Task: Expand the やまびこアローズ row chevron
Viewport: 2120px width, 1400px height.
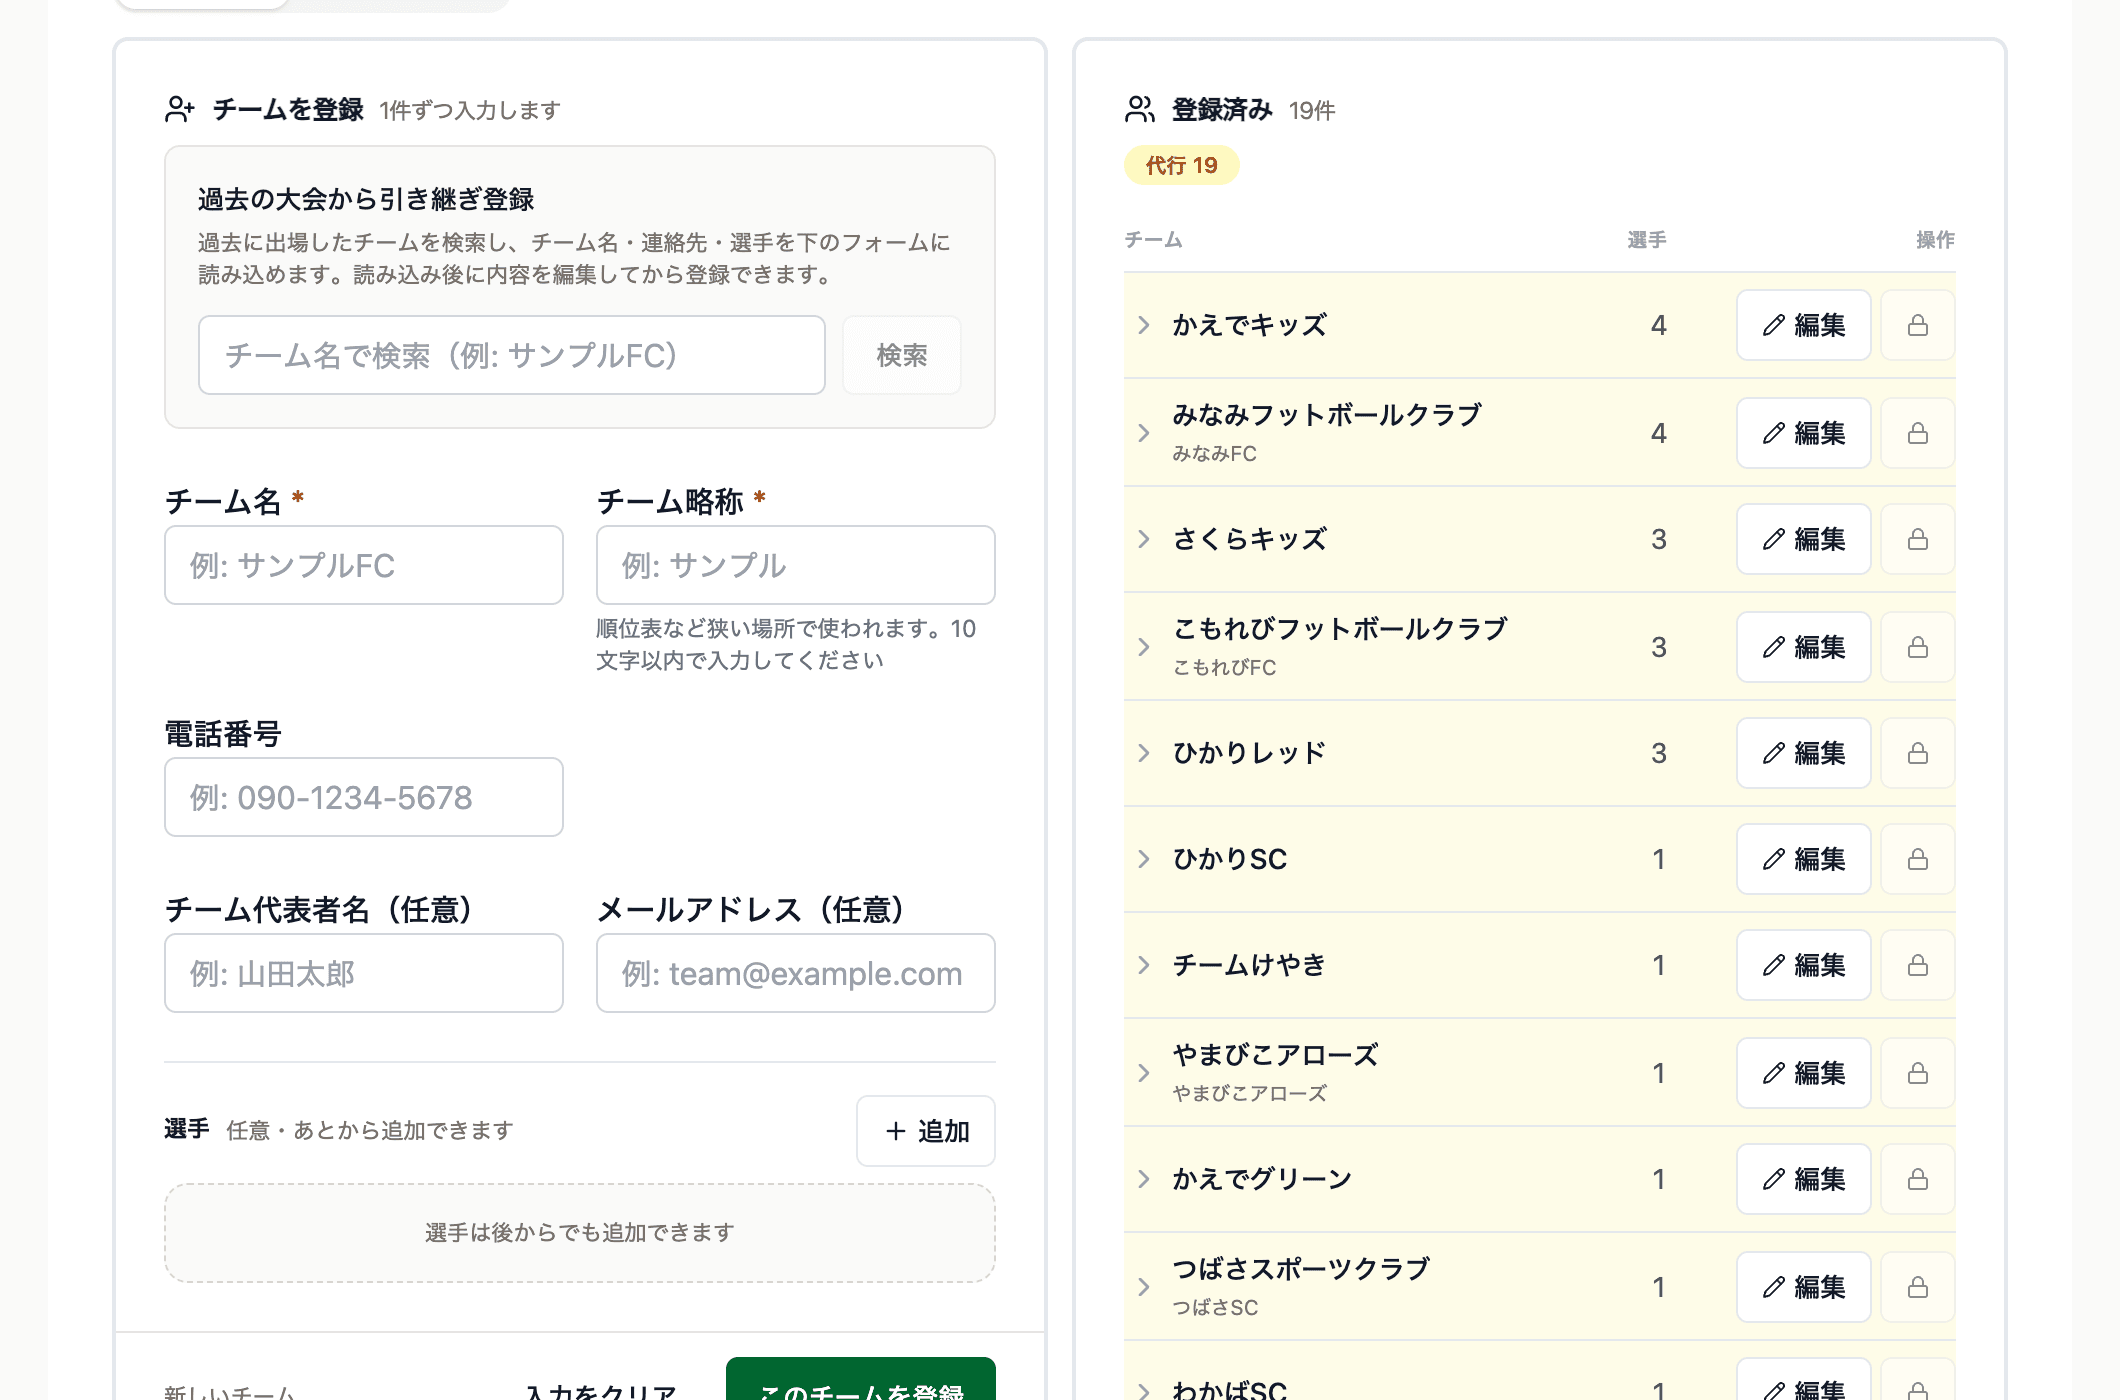Action: (x=1144, y=1073)
